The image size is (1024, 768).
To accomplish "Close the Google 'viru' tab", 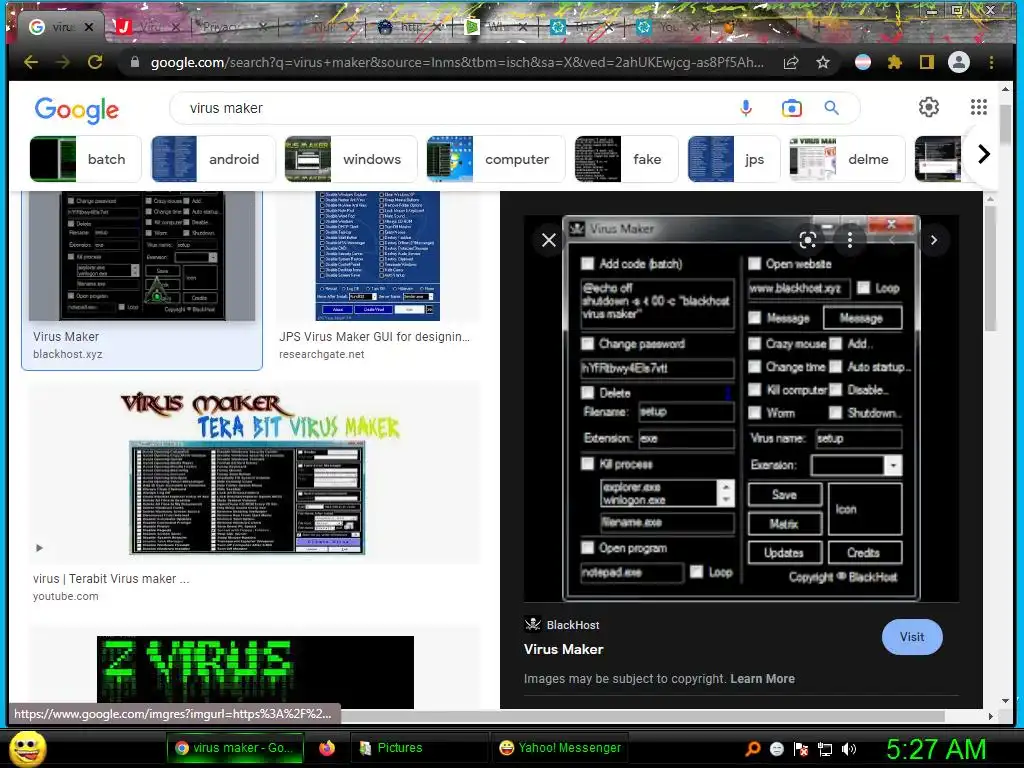I will 89,27.
